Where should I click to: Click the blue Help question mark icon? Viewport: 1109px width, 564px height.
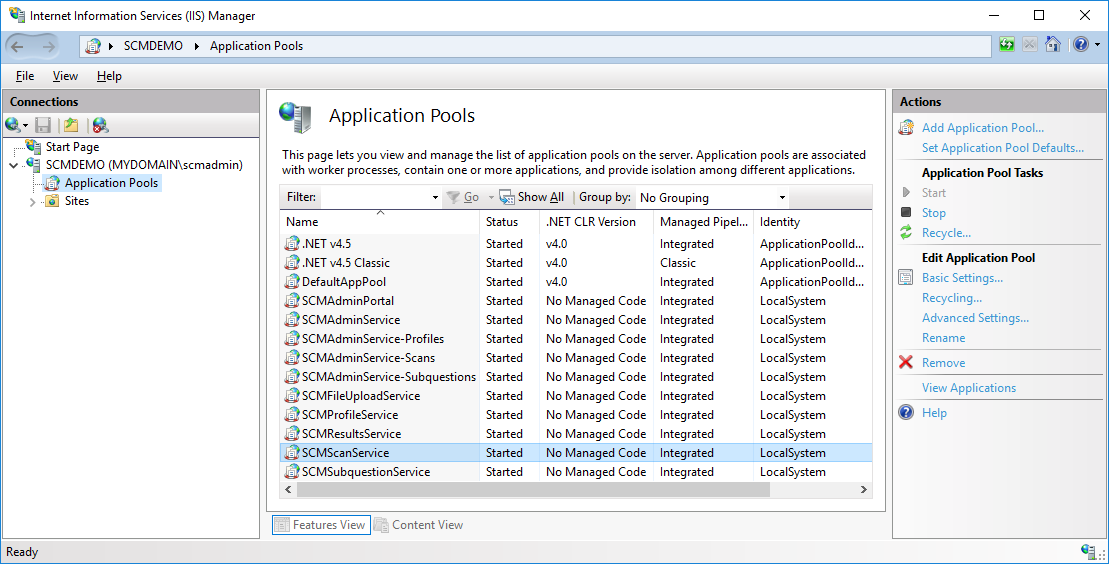pyautogui.click(x=906, y=413)
